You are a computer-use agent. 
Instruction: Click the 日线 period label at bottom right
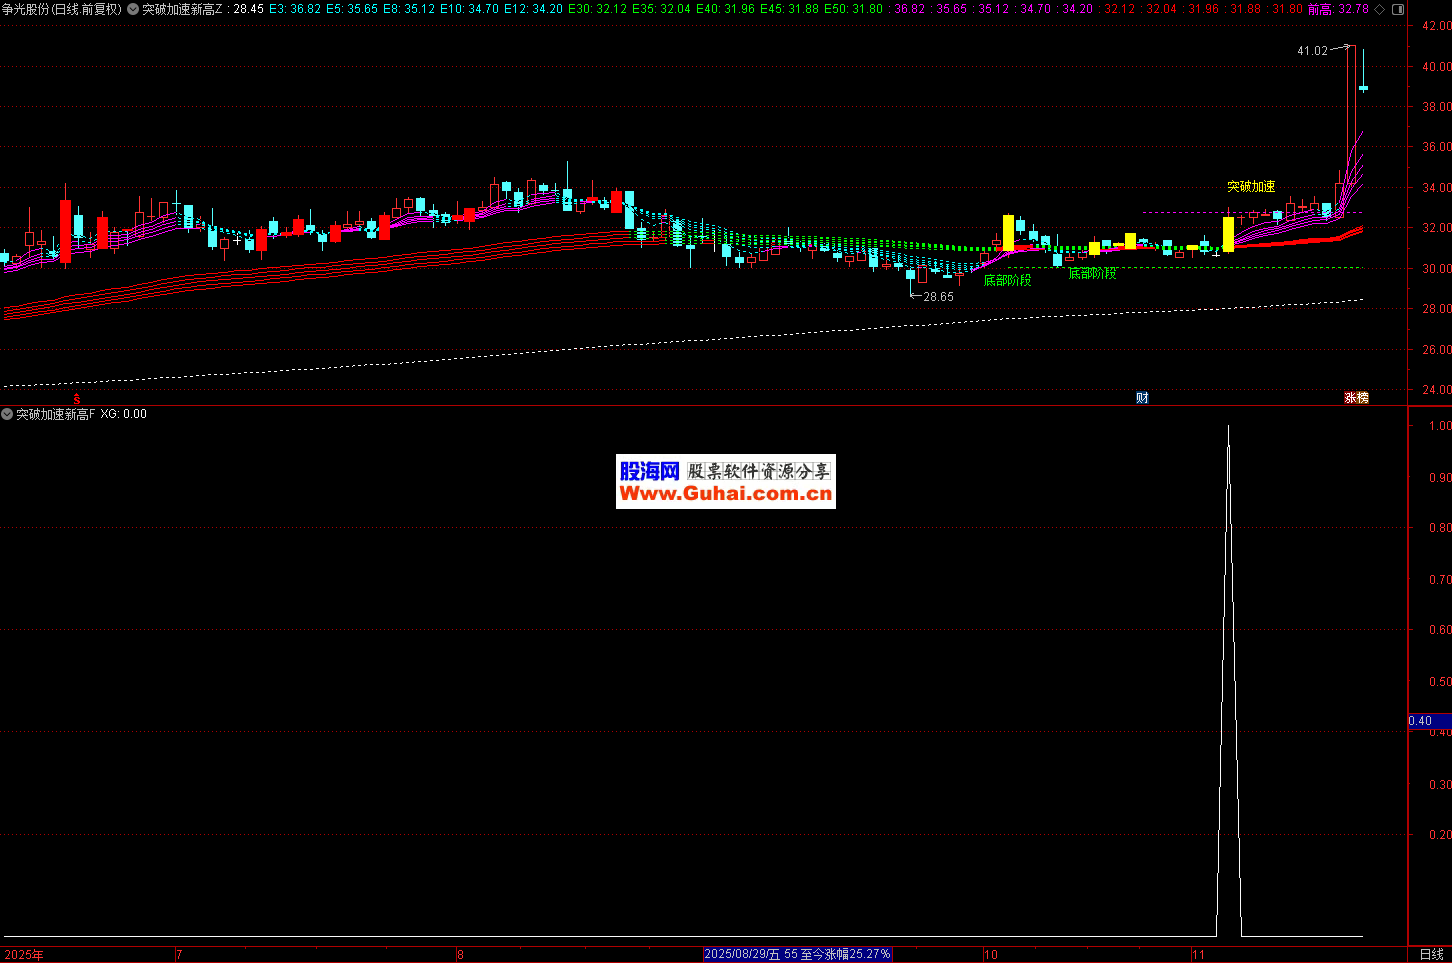coord(1431,954)
